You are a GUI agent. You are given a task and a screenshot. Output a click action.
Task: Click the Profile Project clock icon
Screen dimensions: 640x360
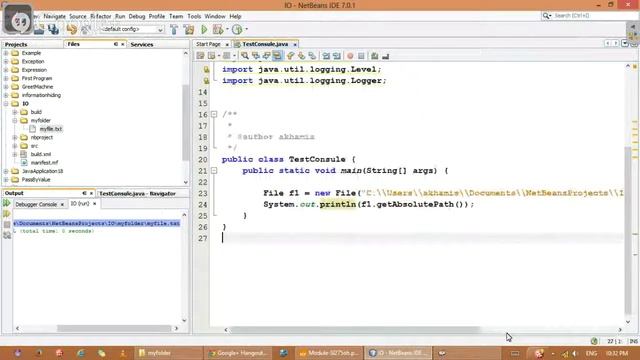pyautogui.click(x=237, y=29)
